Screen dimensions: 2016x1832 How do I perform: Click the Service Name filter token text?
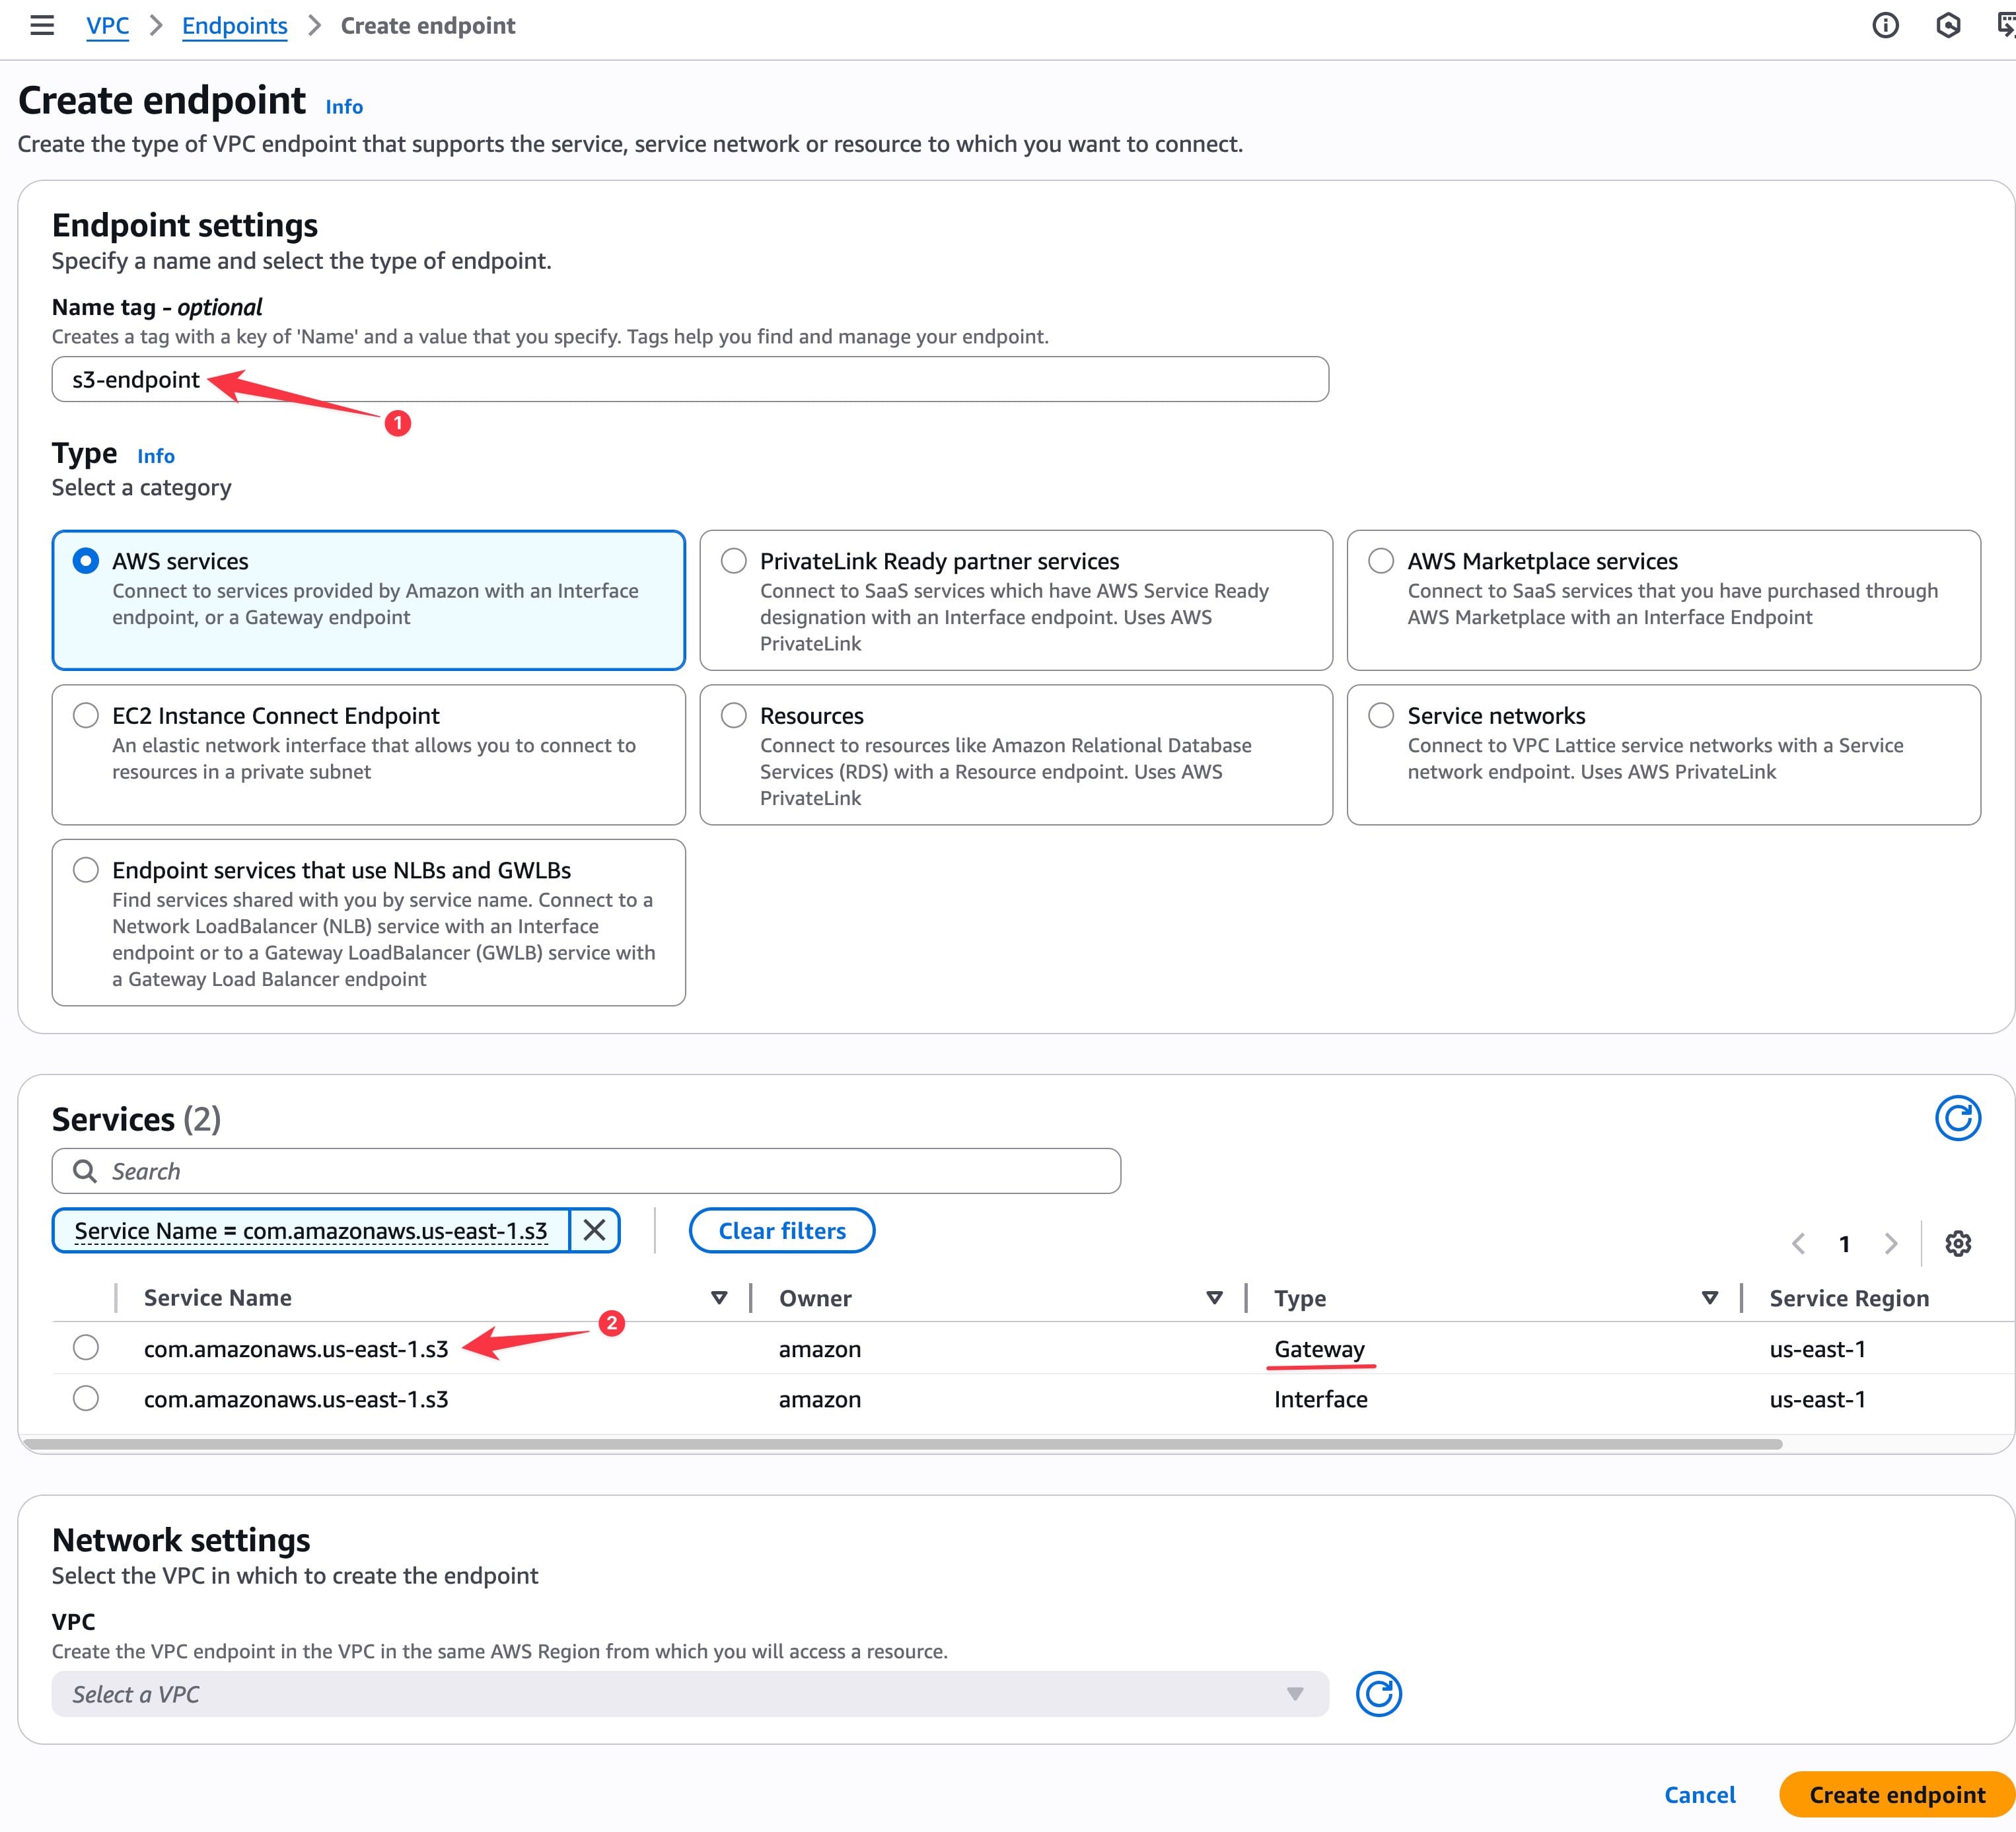(x=311, y=1230)
